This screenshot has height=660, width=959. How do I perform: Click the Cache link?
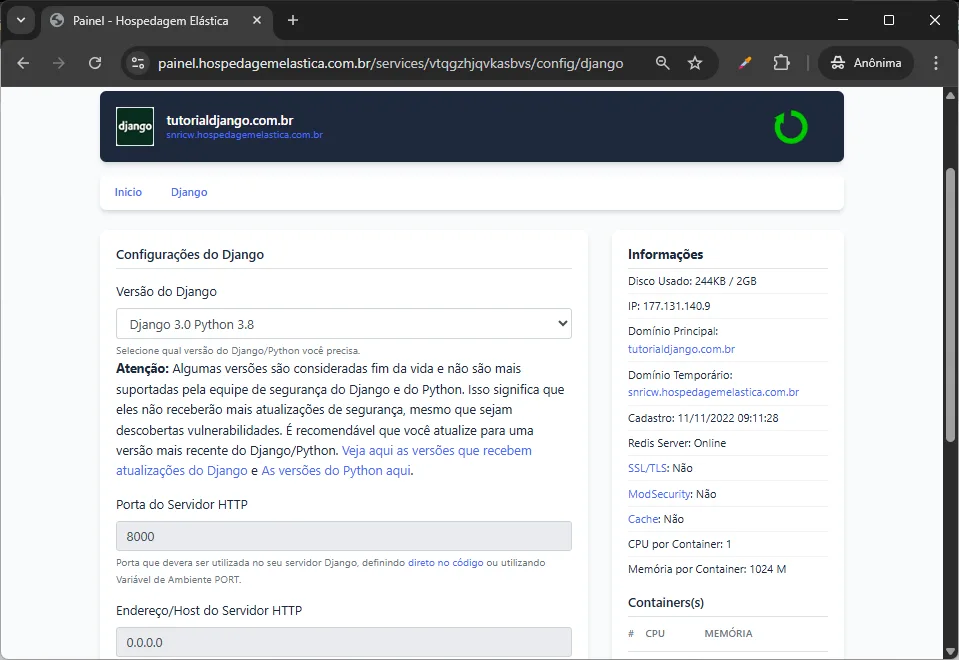[x=643, y=519]
